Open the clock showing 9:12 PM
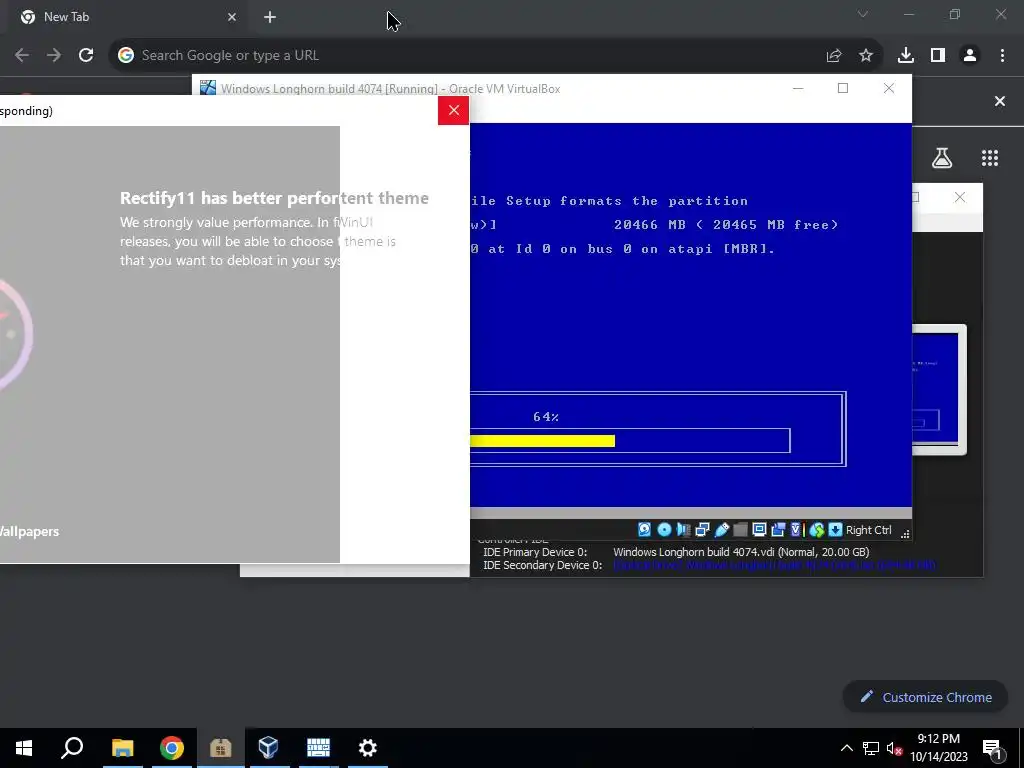This screenshot has width=1024, height=768. [x=938, y=748]
